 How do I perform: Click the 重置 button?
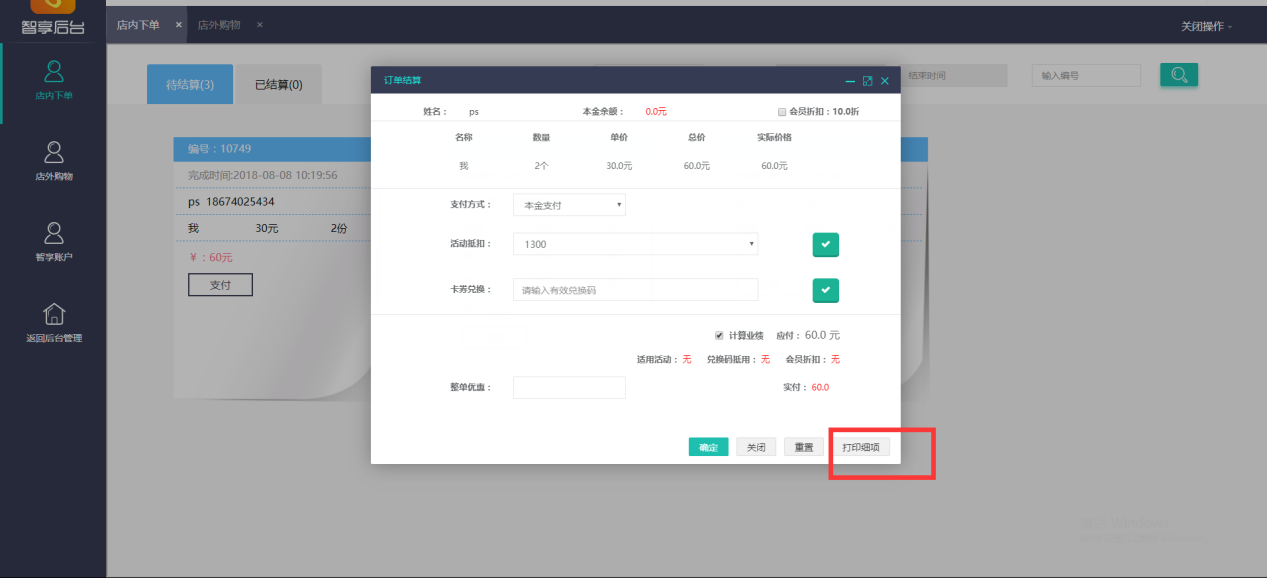point(804,447)
